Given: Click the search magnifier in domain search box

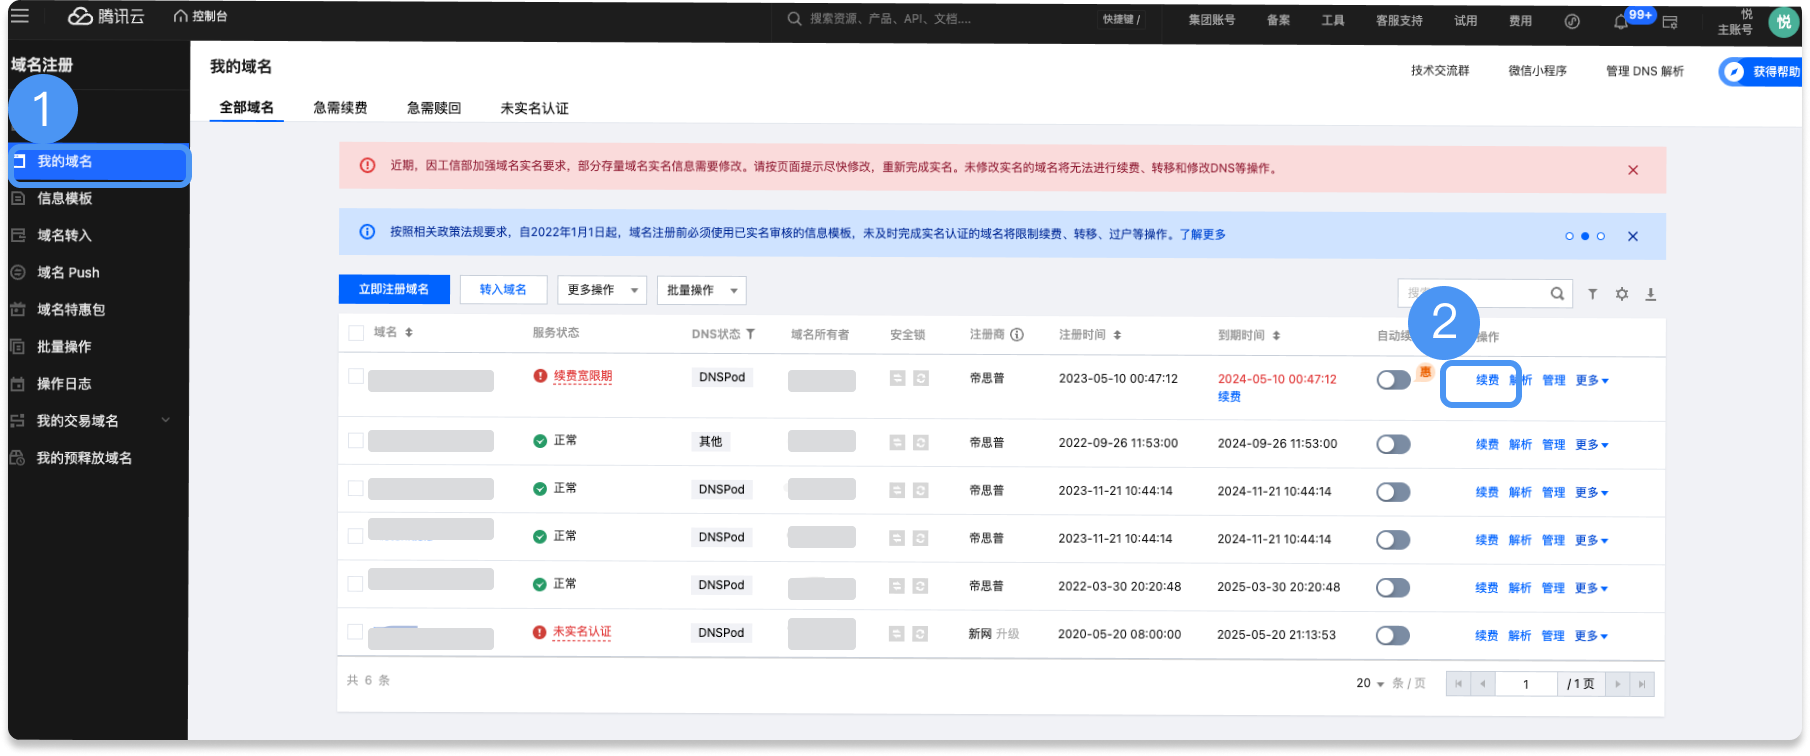Looking at the screenshot, I should click(1557, 294).
